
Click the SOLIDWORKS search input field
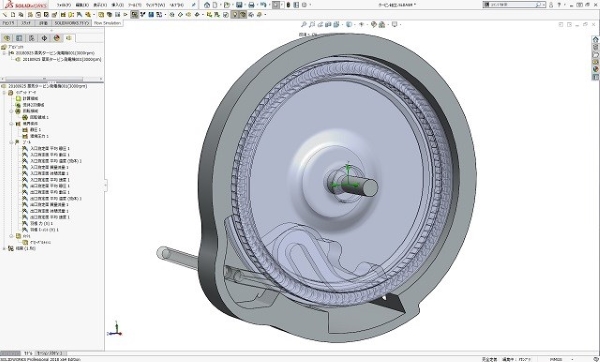[514, 5]
